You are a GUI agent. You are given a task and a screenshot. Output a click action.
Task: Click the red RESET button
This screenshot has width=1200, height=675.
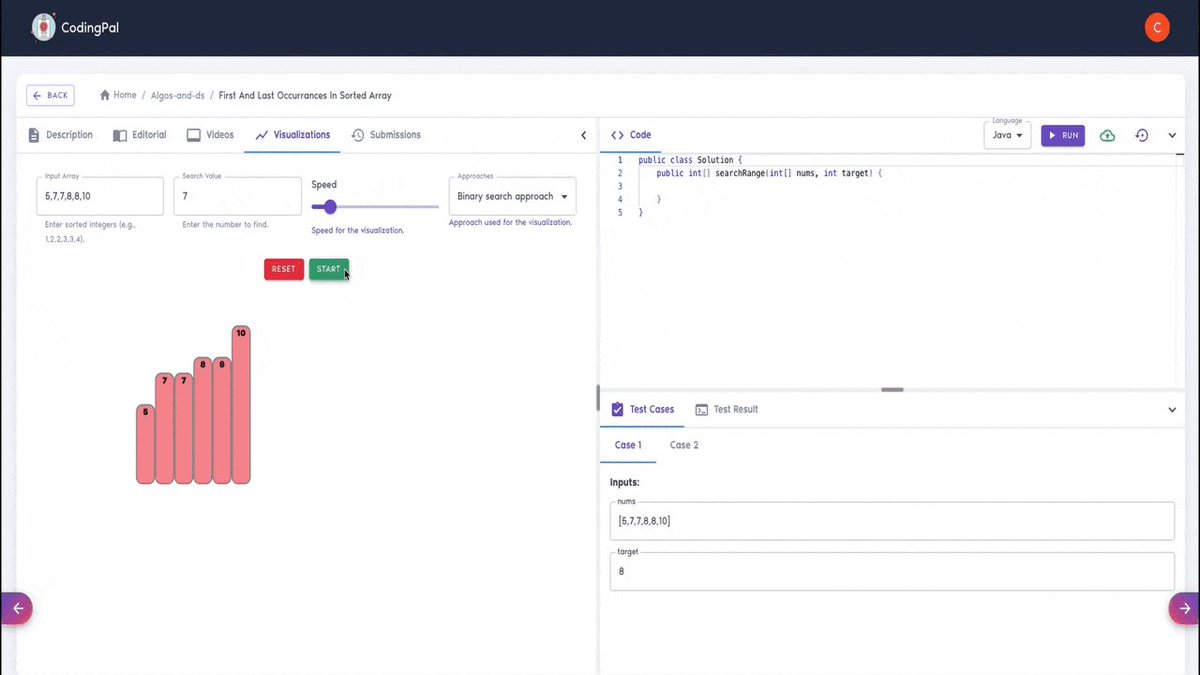coord(284,269)
